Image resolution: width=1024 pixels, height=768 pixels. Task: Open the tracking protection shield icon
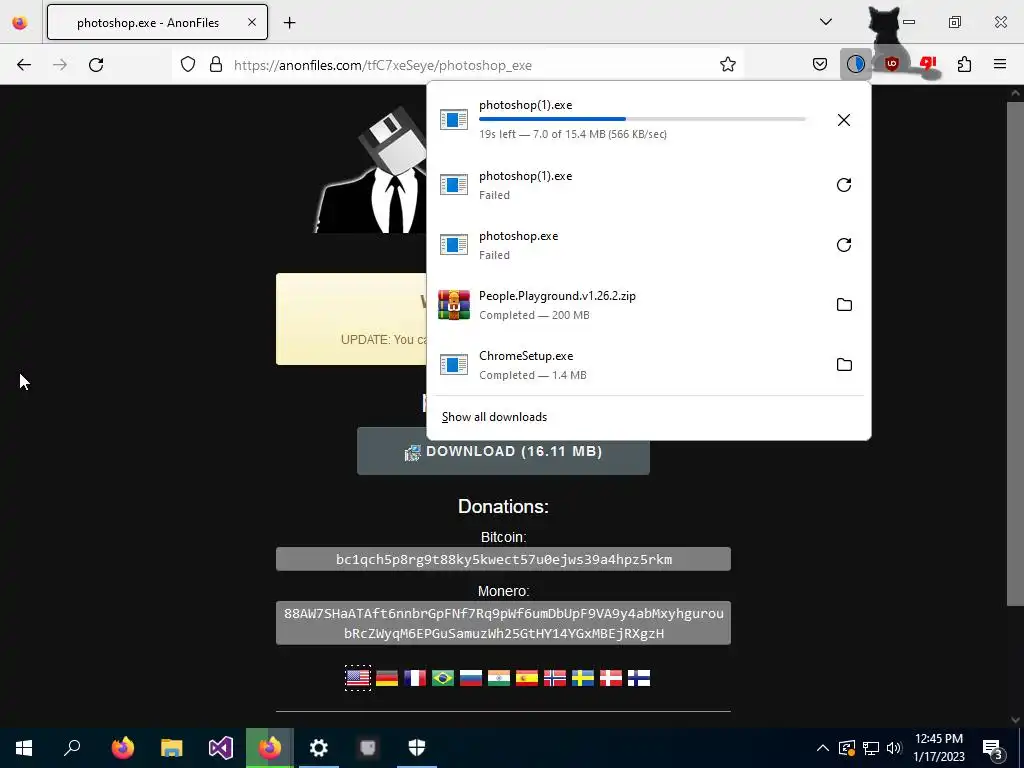[188, 65]
